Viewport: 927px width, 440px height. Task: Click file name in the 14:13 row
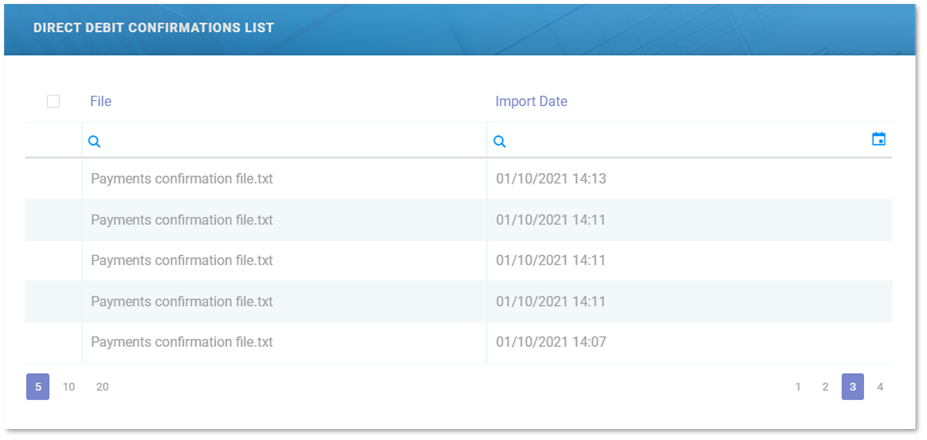pos(181,179)
